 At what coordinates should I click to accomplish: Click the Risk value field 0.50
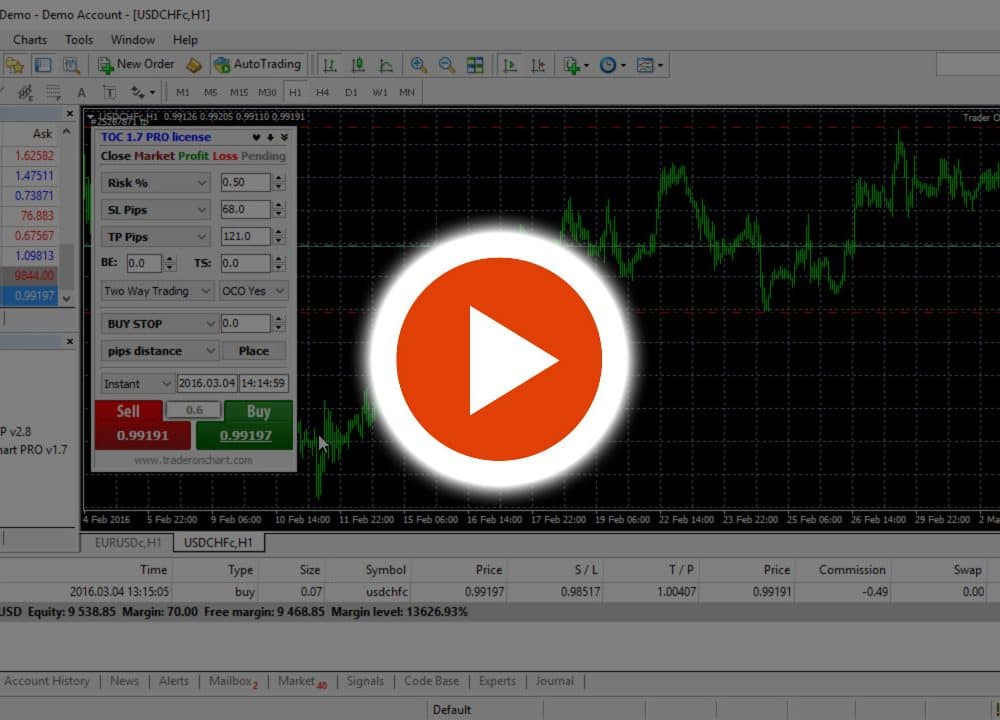[x=246, y=182]
